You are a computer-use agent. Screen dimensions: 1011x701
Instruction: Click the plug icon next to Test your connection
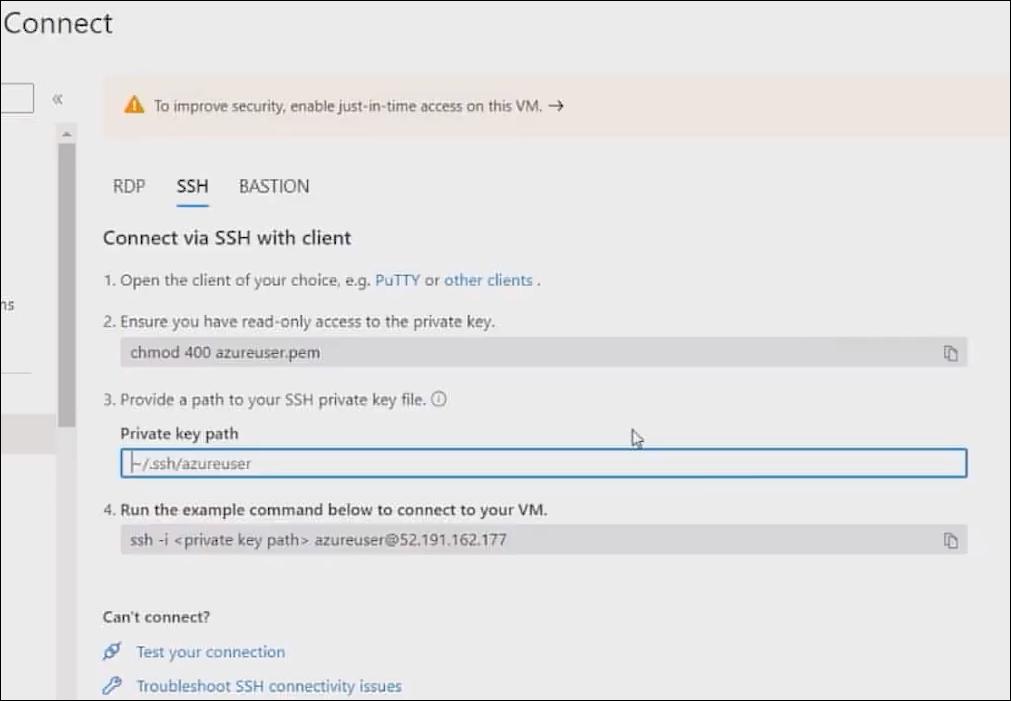tap(112, 652)
